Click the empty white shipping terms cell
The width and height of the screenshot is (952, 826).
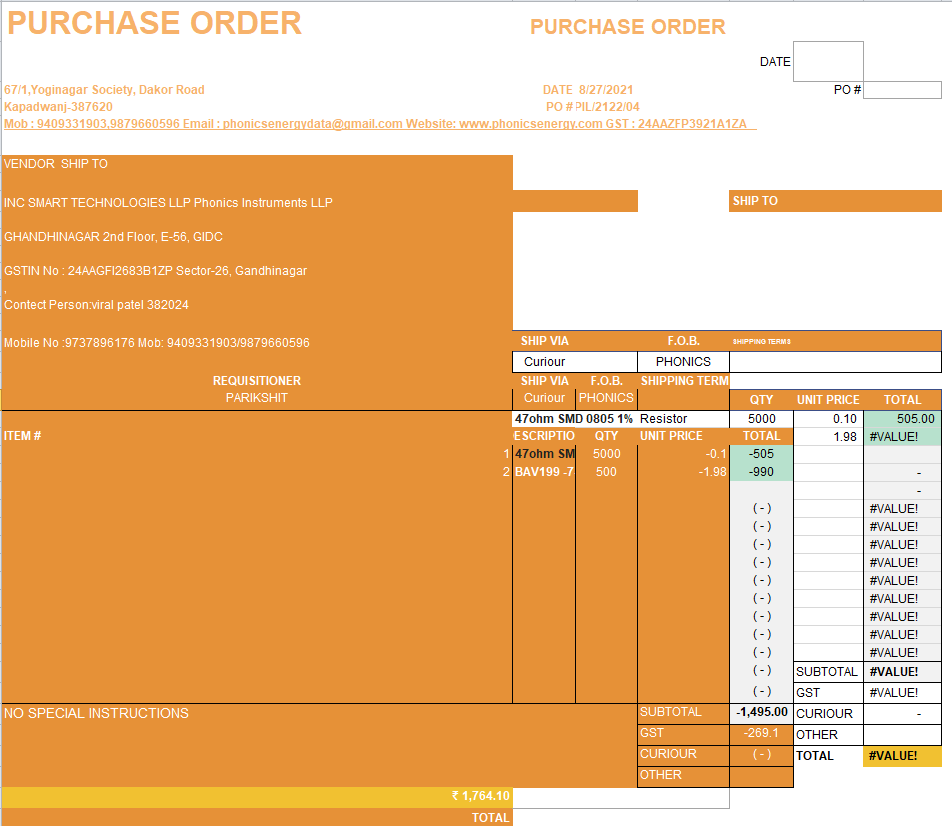[x=835, y=362]
